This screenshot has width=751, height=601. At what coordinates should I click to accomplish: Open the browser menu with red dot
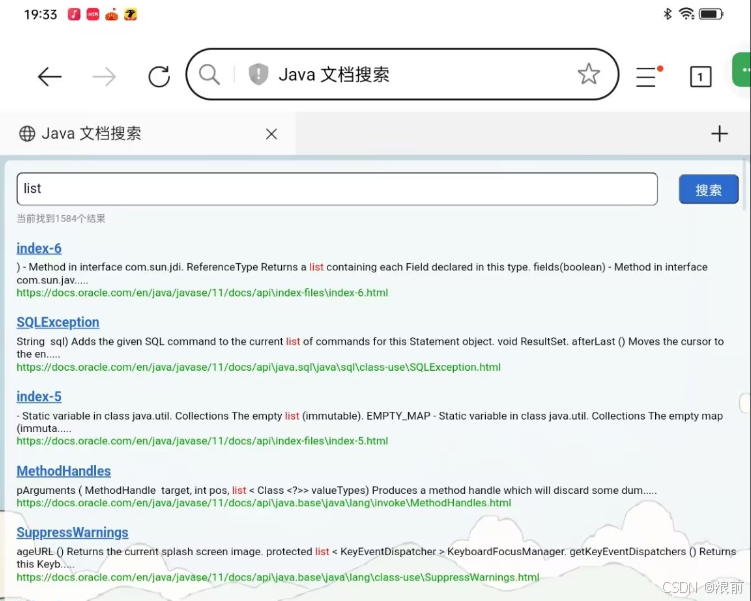click(x=649, y=76)
